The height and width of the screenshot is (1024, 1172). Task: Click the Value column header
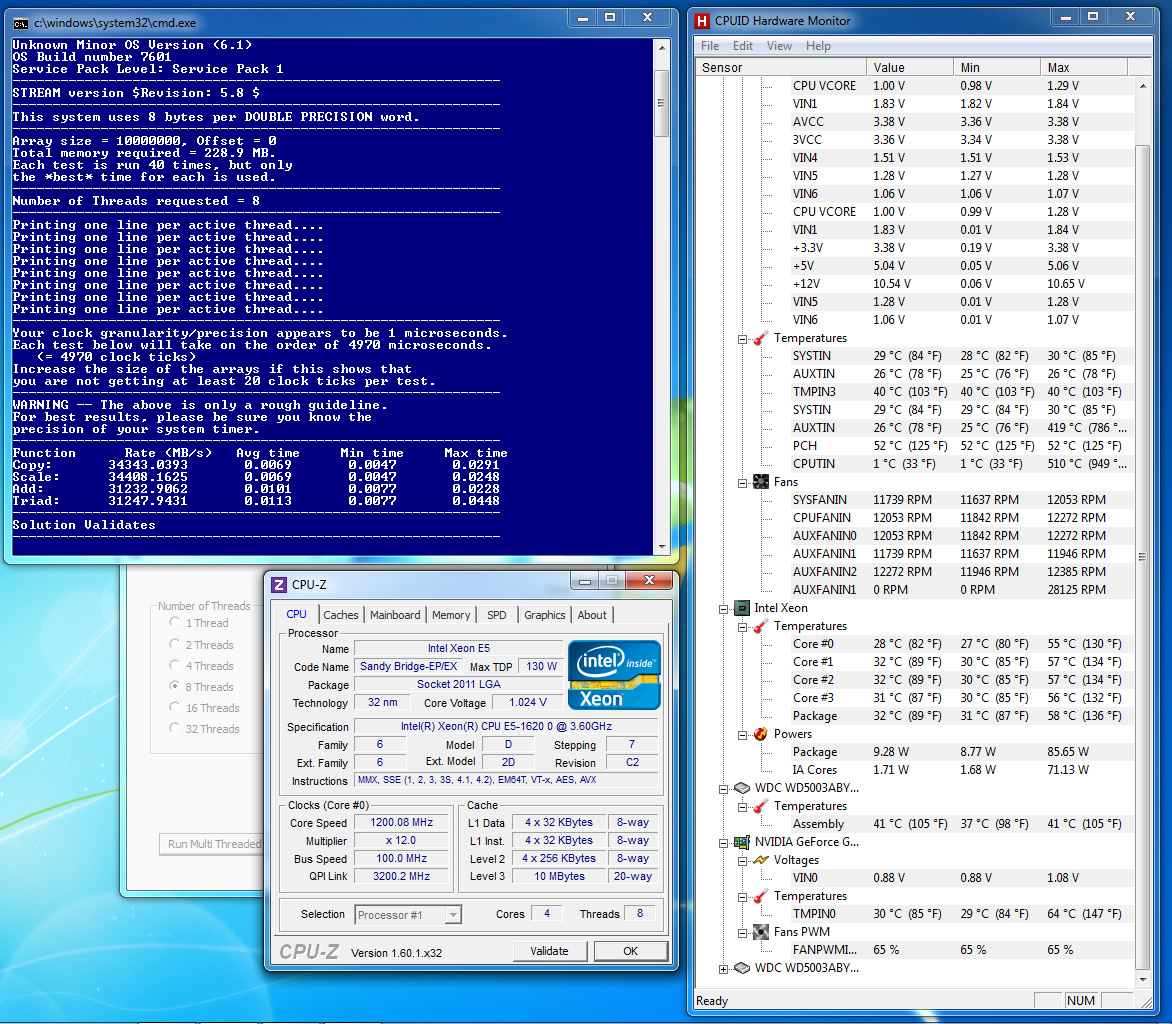[x=910, y=67]
